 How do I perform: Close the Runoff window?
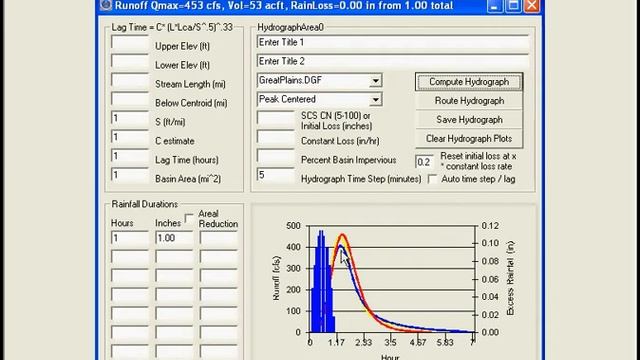click(x=532, y=6)
